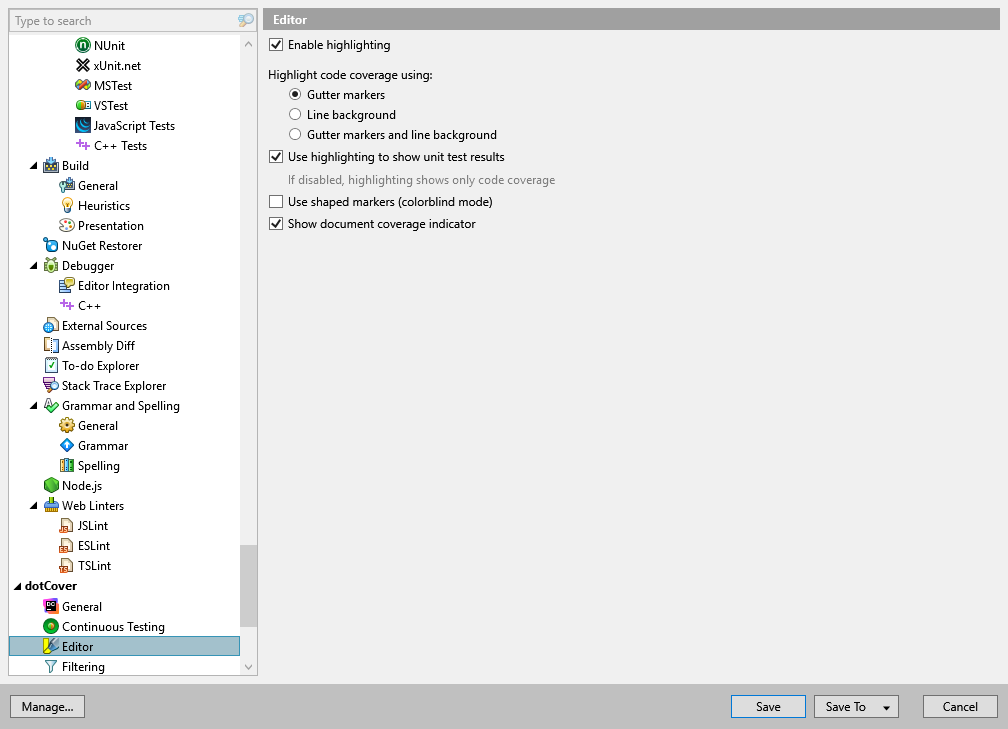
Task: Select the Line background radio button
Action: click(x=295, y=114)
